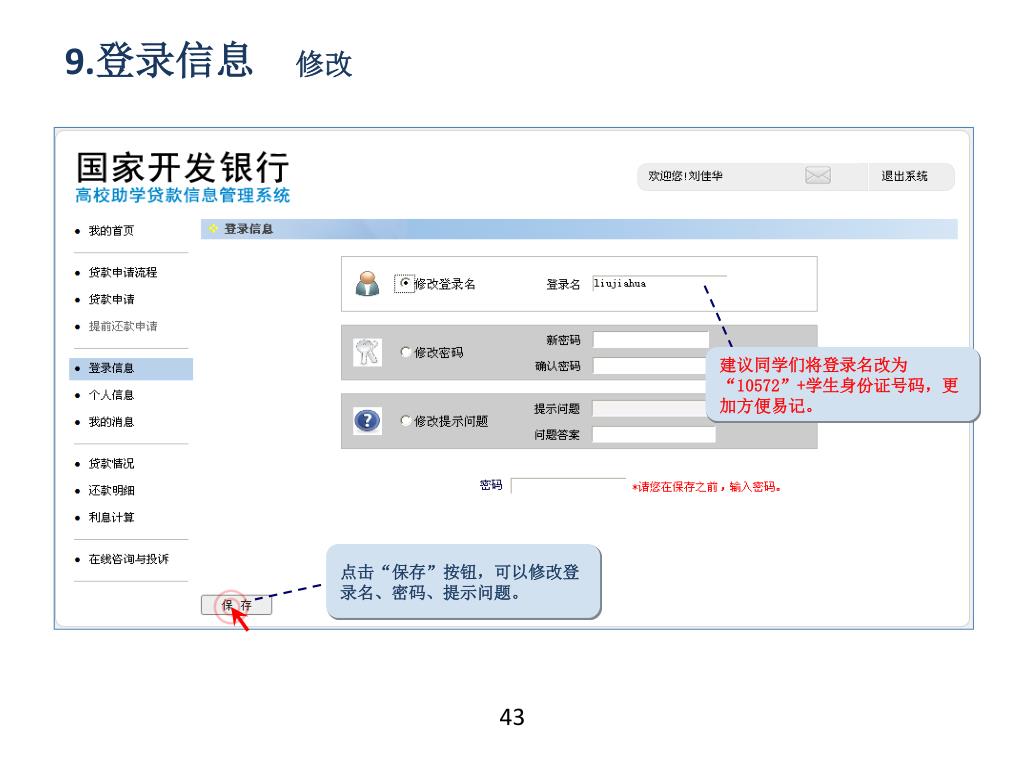This screenshot has width=1024, height=768.
Task: Select the 修改密码 radio button
Action: [405, 352]
